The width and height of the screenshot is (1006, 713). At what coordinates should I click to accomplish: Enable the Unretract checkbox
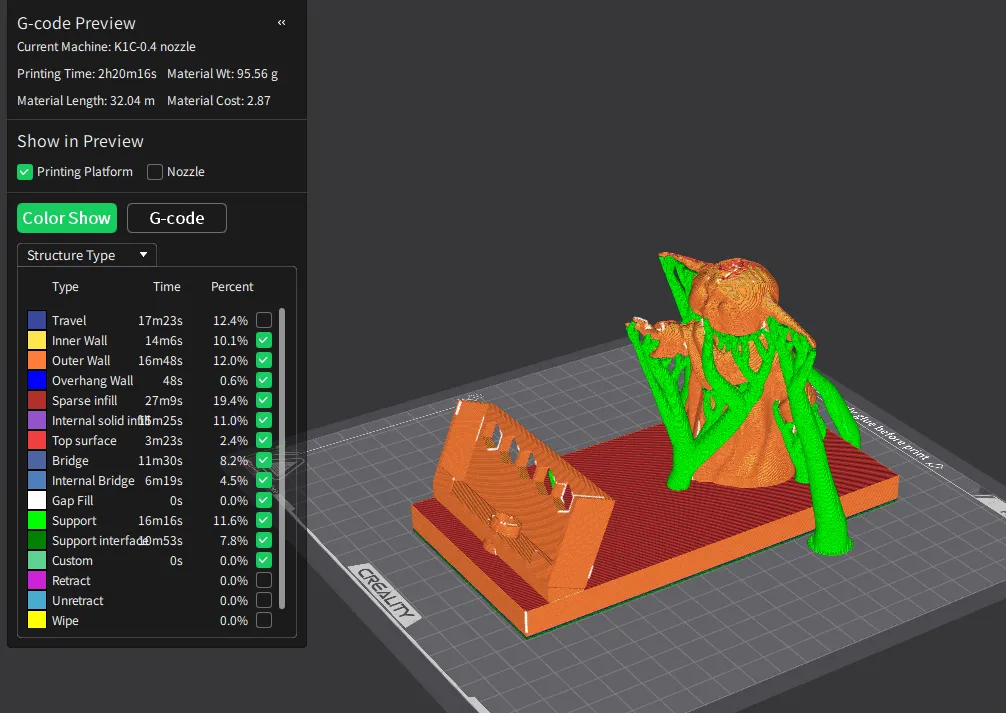[264, 600]
